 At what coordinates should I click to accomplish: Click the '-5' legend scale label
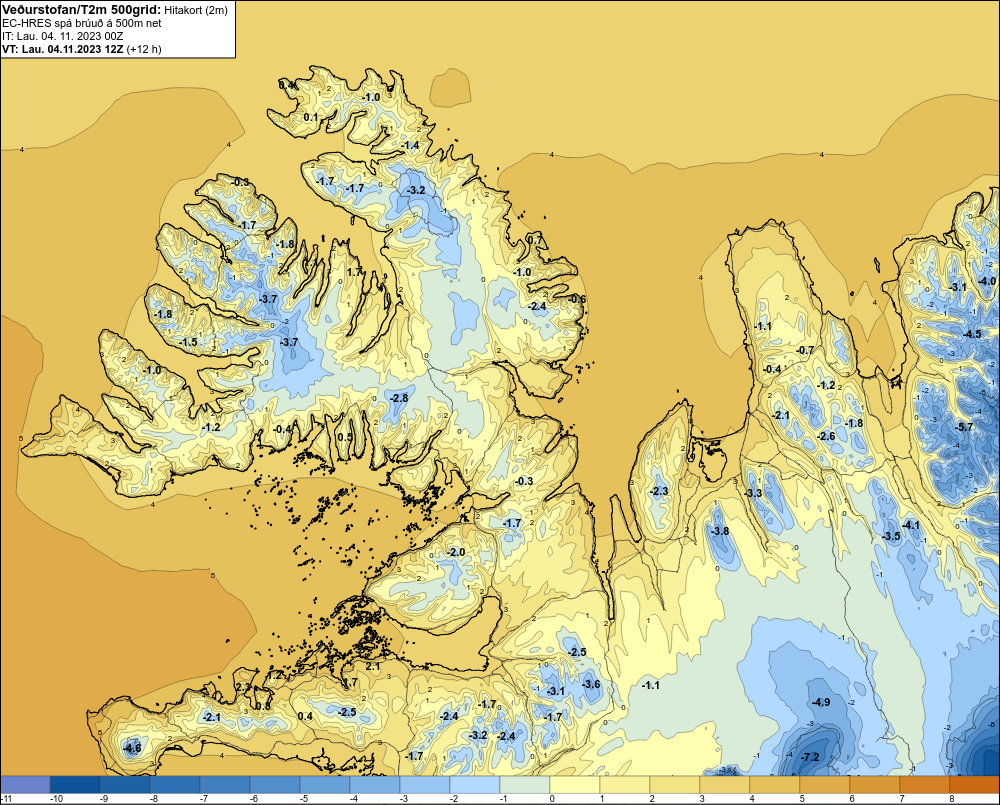click(302, 799)
